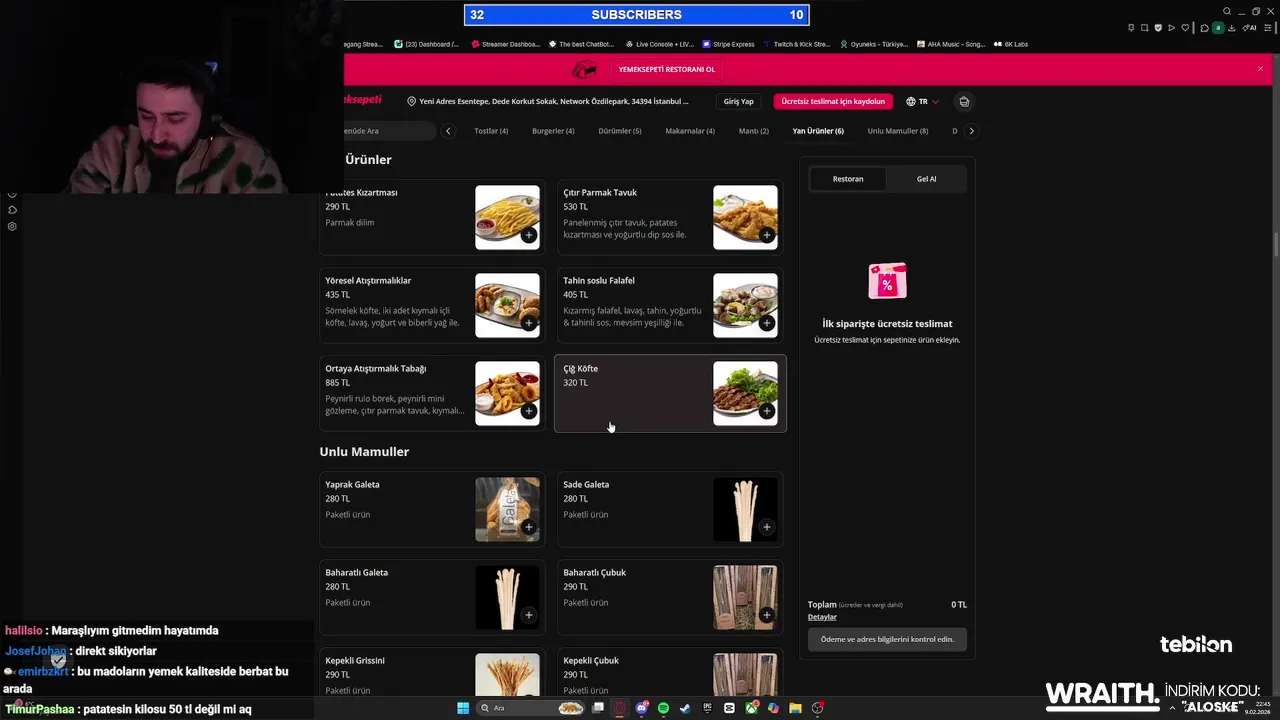
Task: Close the pink promotional banner
Action: (1260, 69)
